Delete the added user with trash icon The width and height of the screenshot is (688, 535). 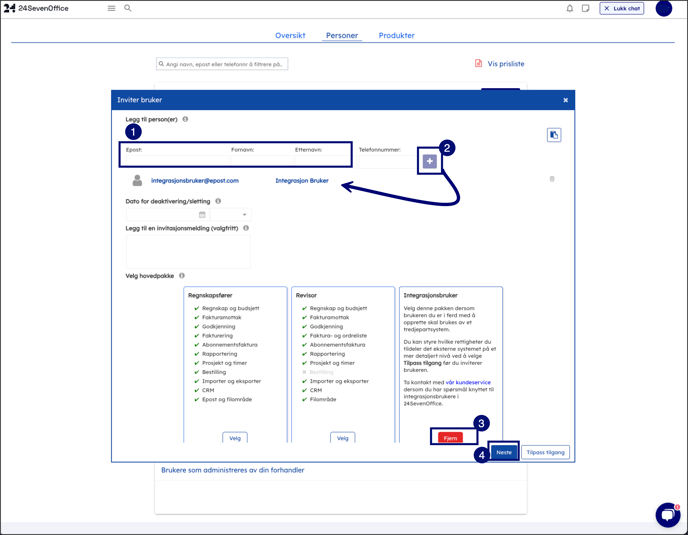click(552, 180)
